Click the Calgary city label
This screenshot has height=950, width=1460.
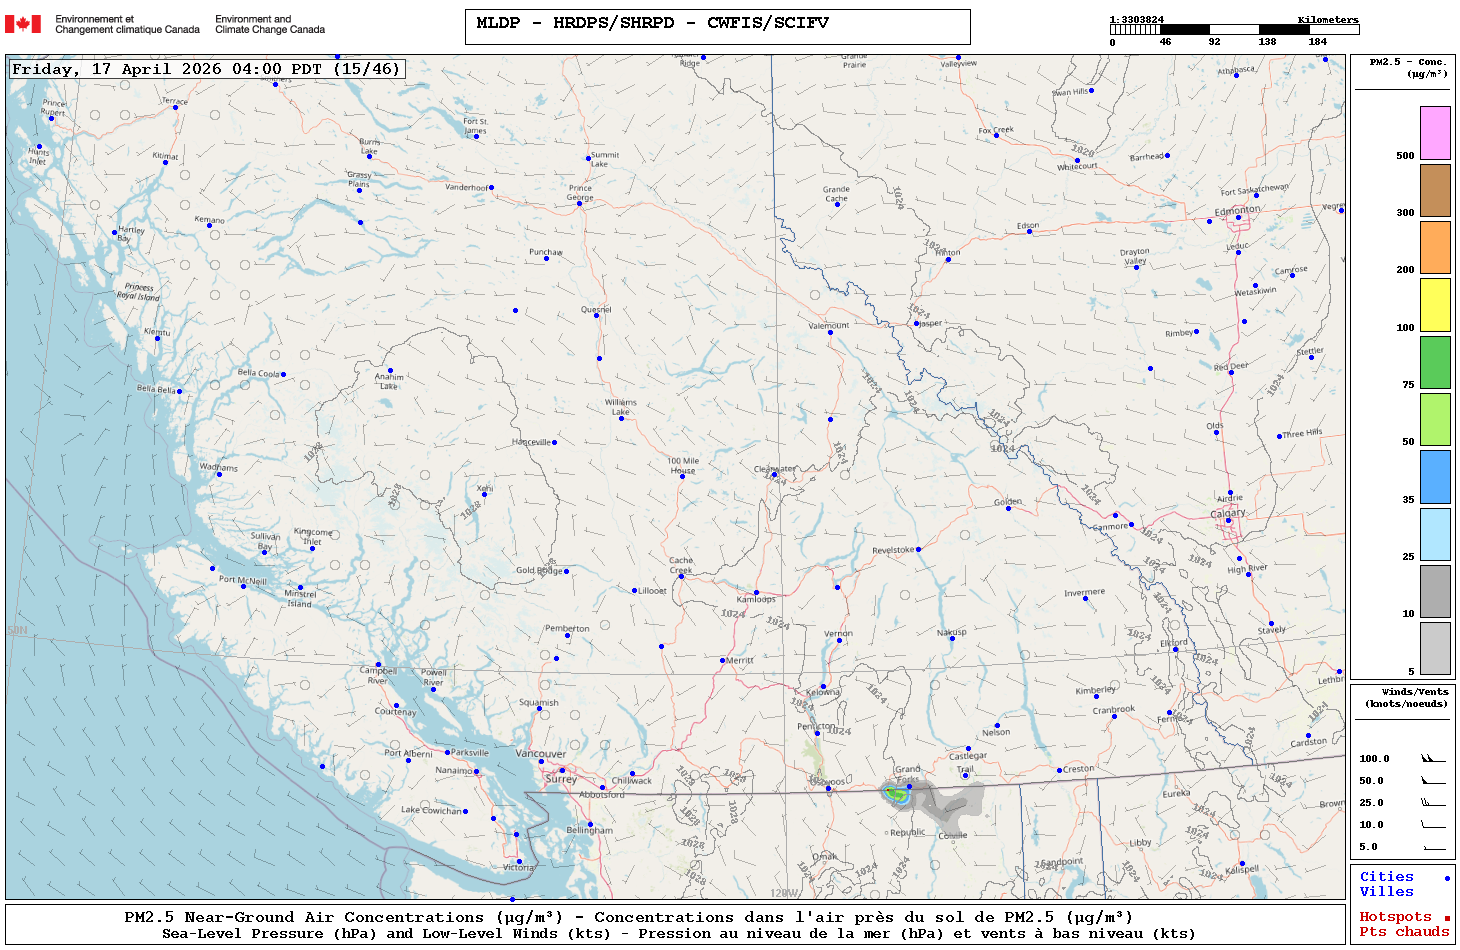tap(1228, 513)
